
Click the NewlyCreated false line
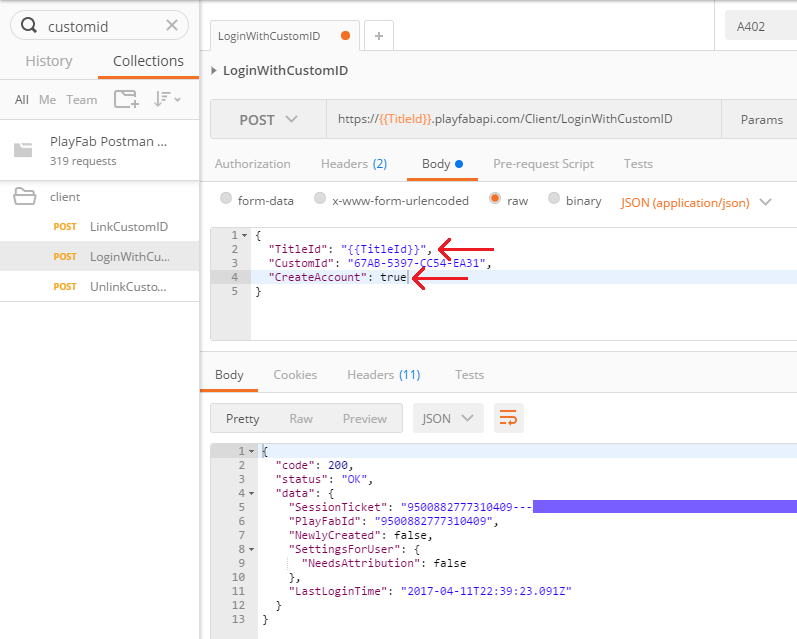[x=529, y=535]
